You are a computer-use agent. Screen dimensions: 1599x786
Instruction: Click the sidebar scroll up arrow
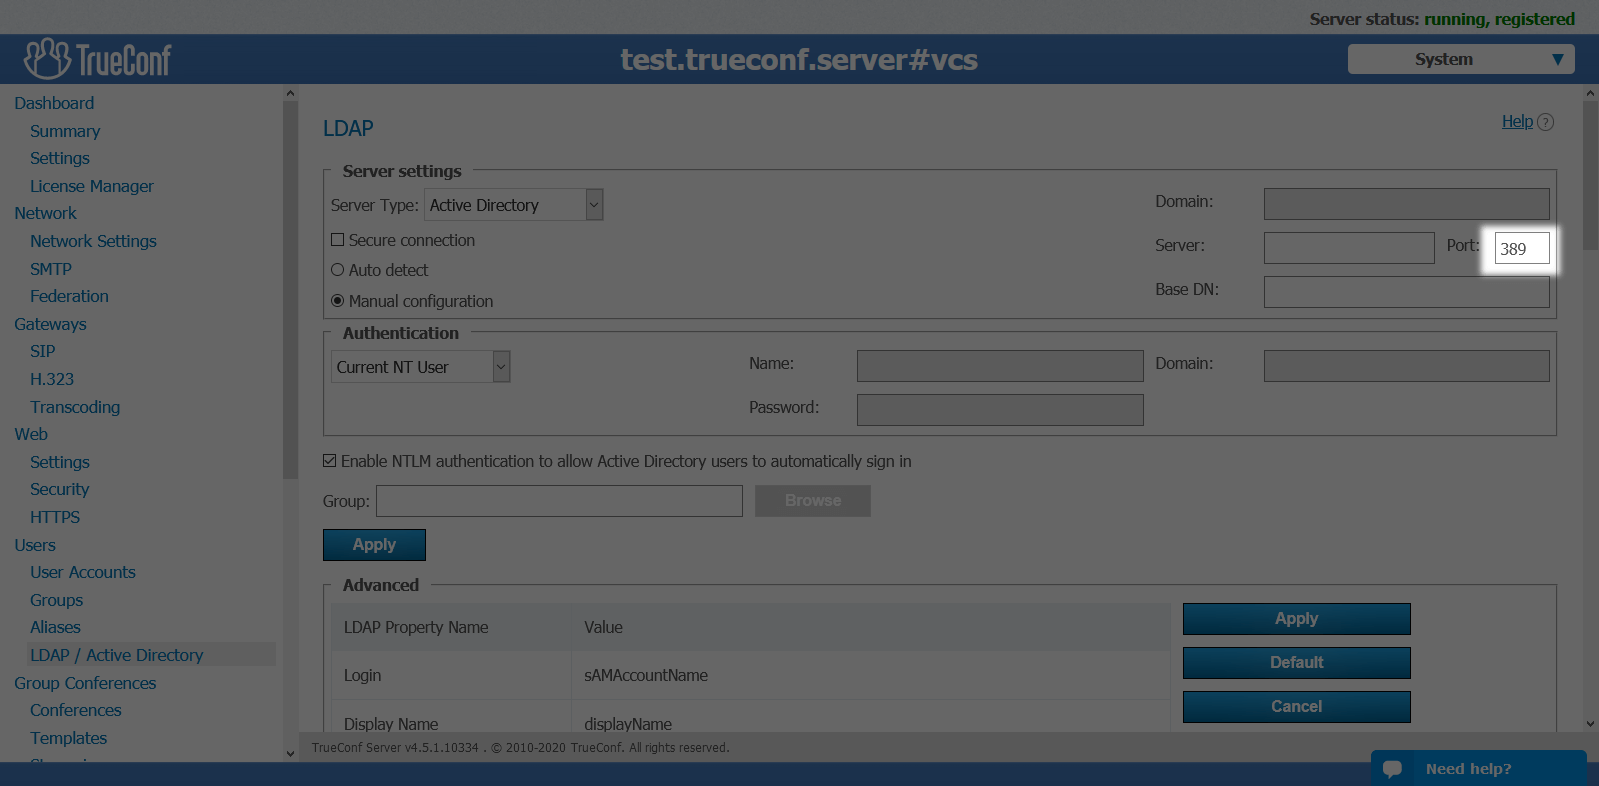click(x=290, y=93)
